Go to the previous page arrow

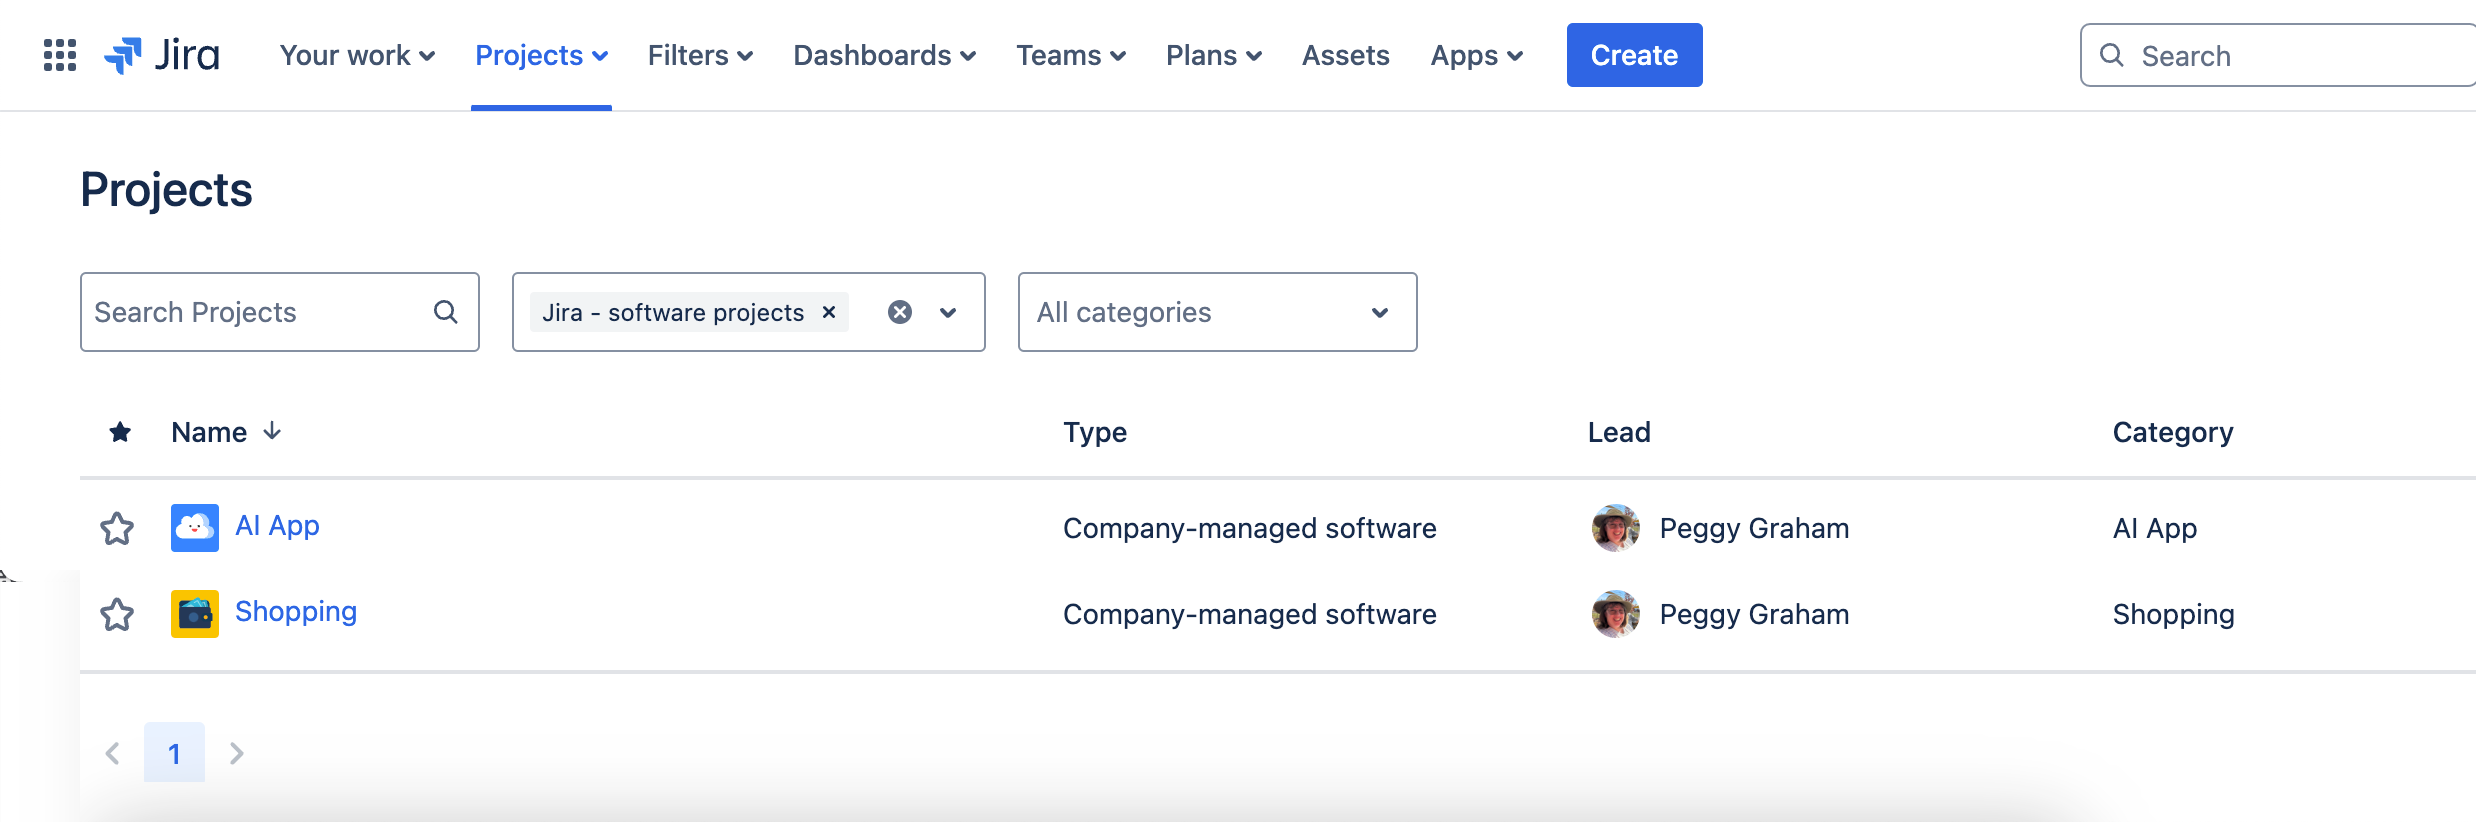pos(113,753)
